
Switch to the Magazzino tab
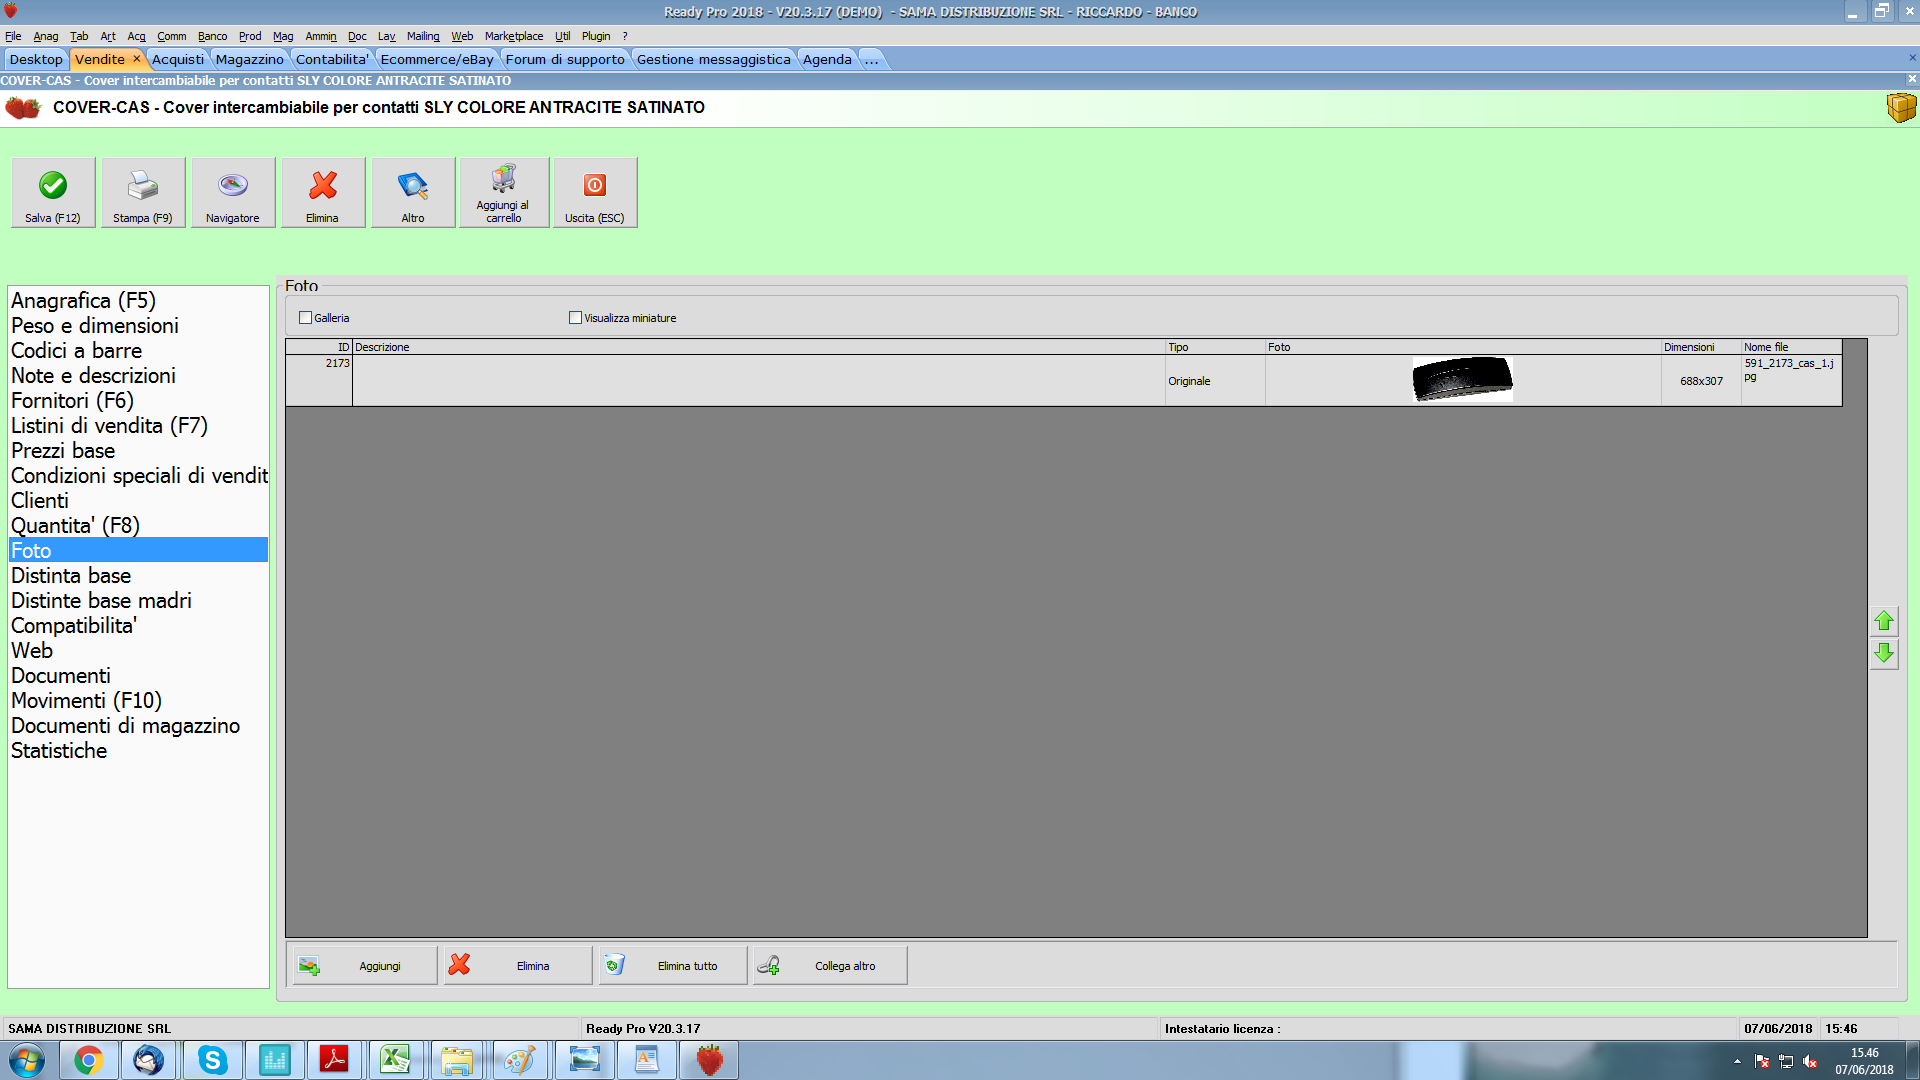point(249,59)
